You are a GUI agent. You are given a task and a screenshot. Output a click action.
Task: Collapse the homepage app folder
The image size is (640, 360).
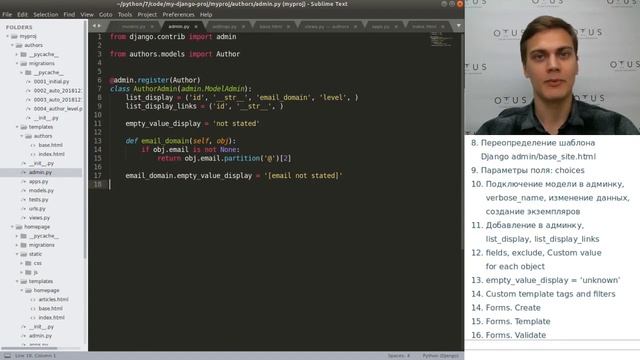pos(12,227)
